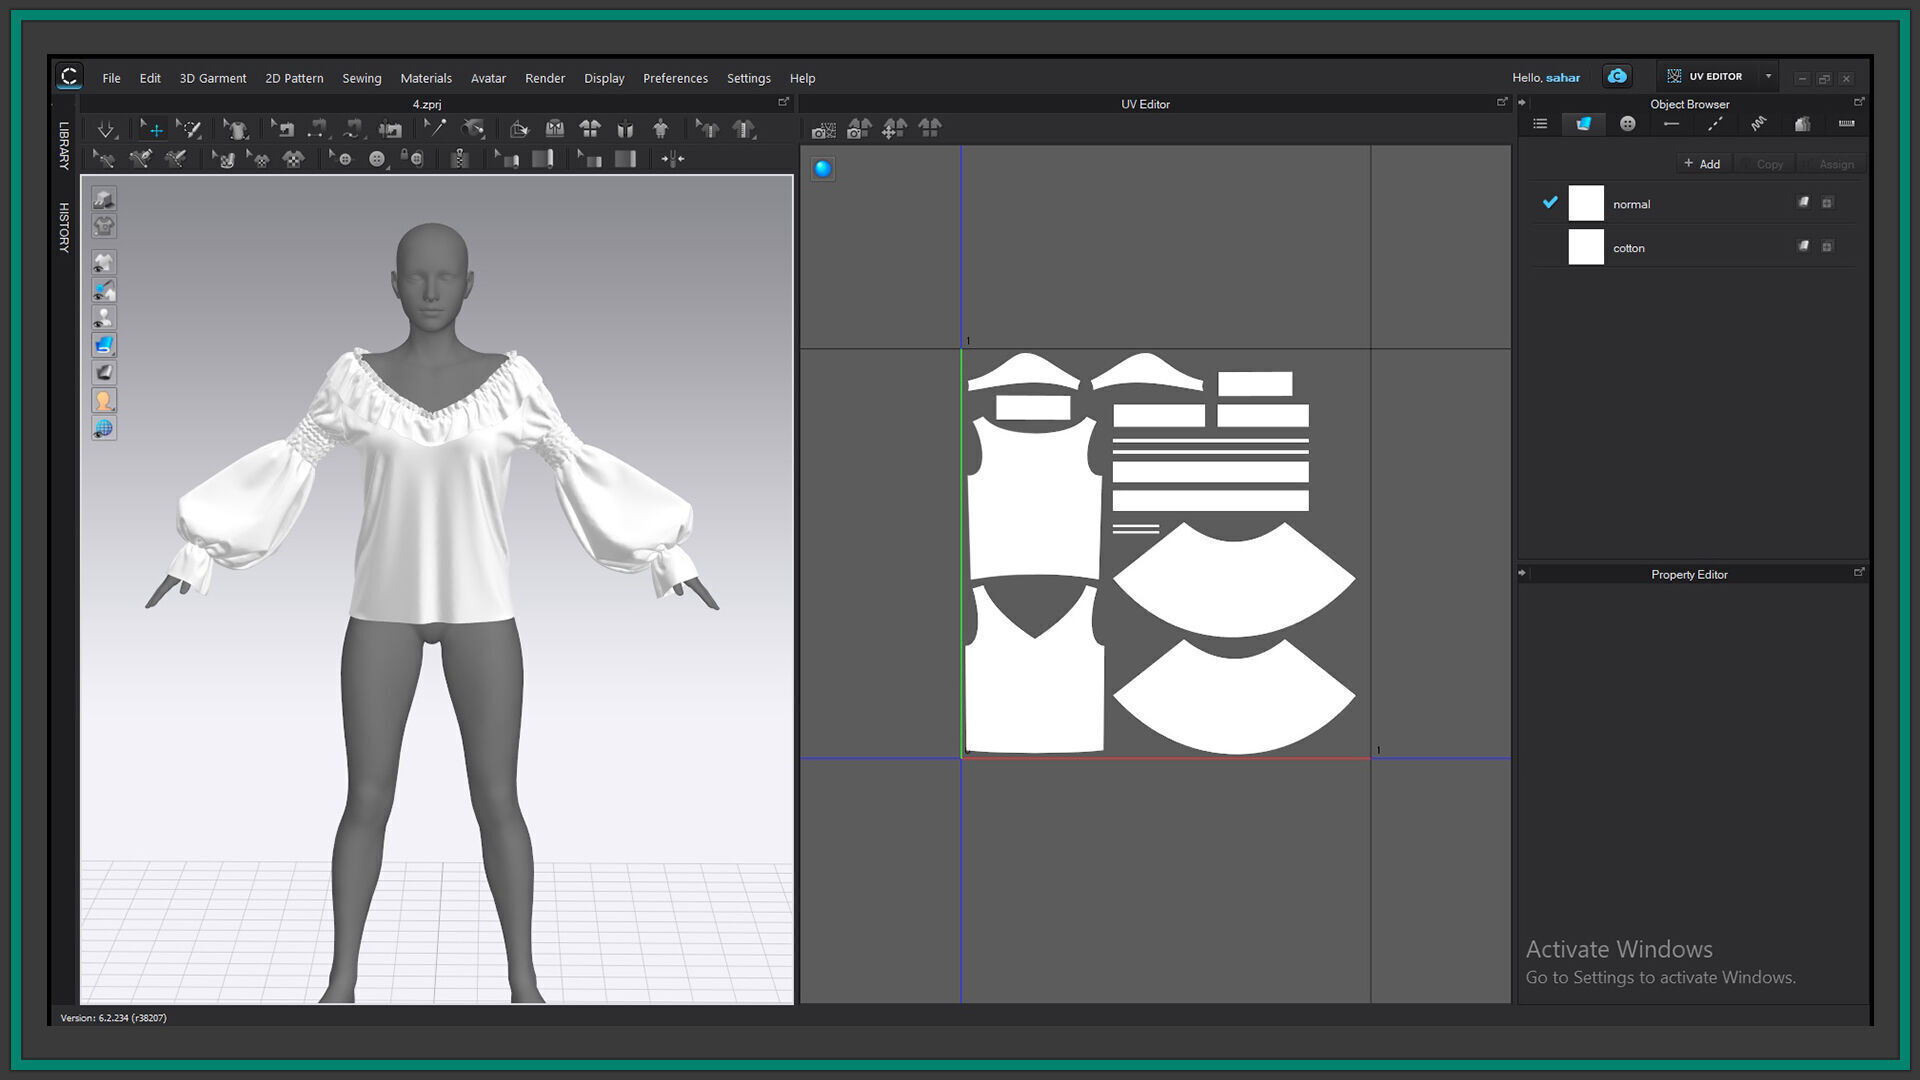The width and height of the screenshot is (1920, 1080).
Task: Click the Add fabric button
Action: (1702, 164)
